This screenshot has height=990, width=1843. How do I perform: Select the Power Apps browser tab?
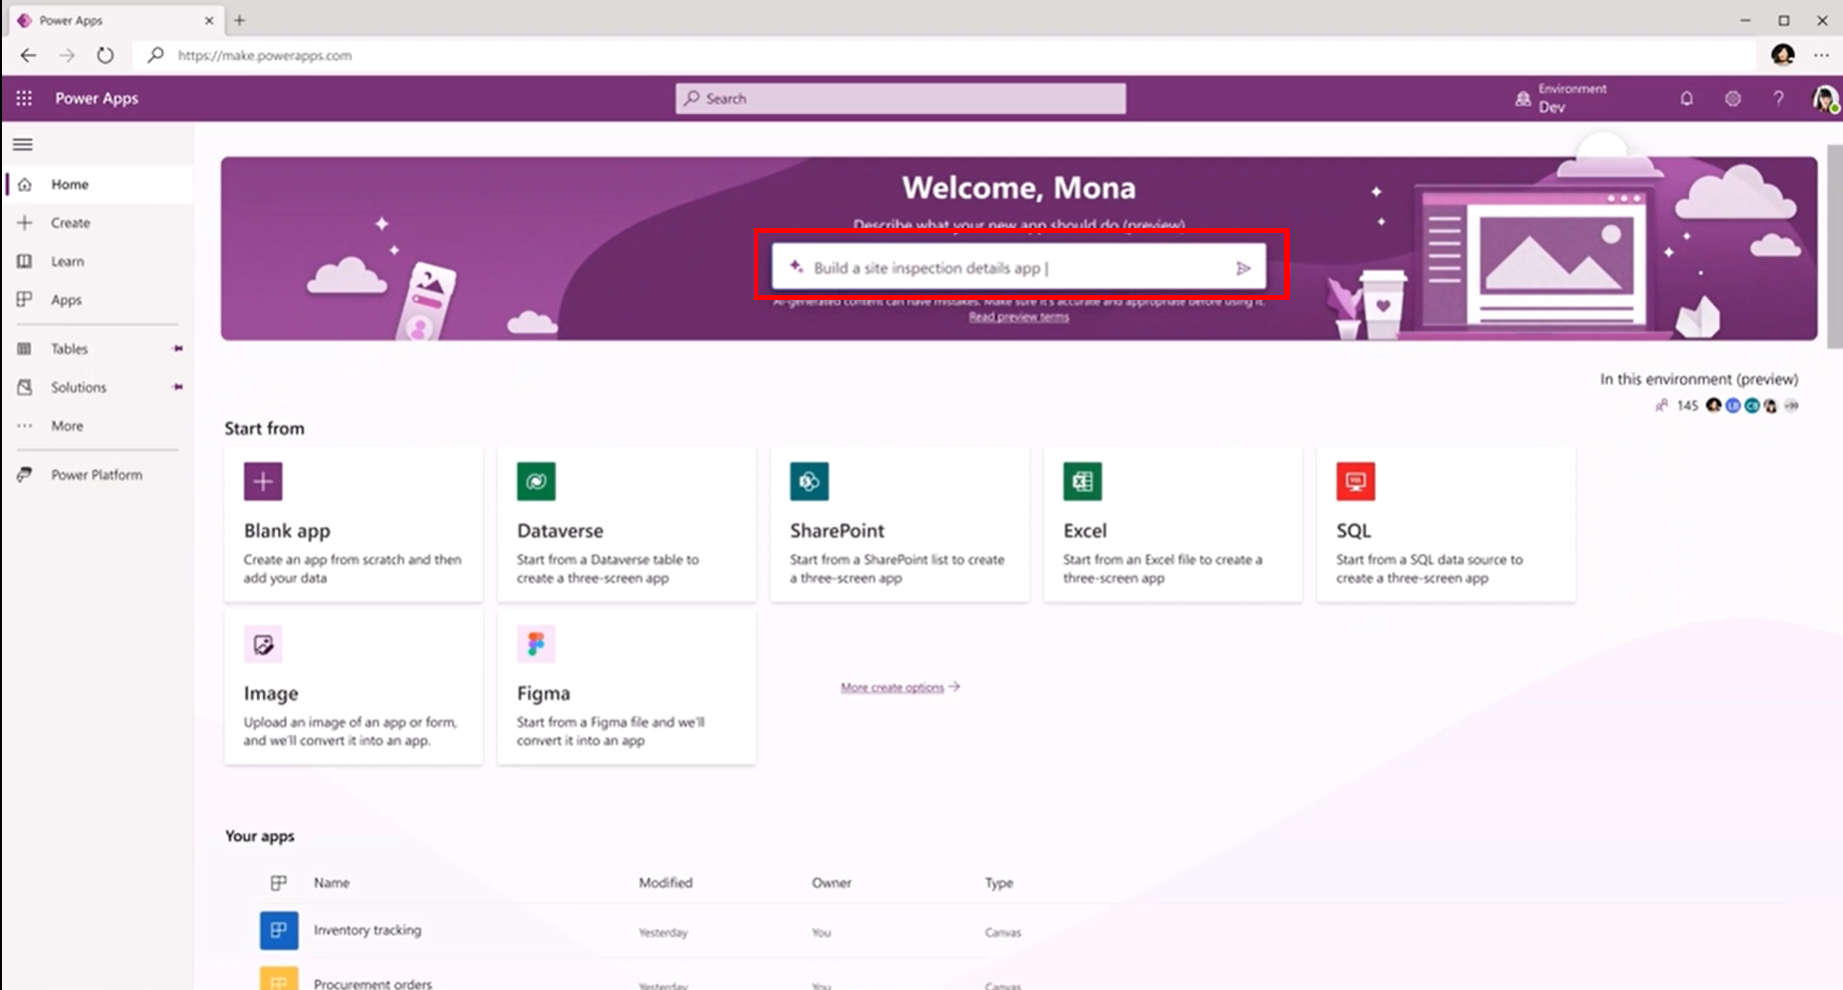115,20
